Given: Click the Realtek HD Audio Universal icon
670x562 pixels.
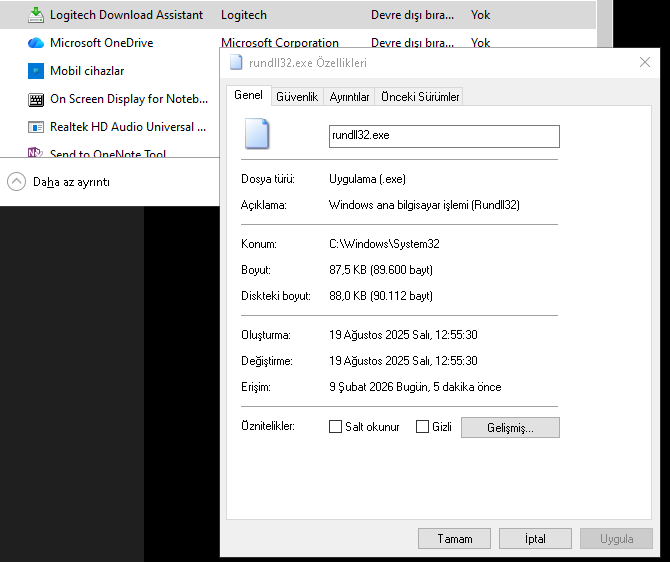Looking at the screenshot, I should tap(36, 127).
